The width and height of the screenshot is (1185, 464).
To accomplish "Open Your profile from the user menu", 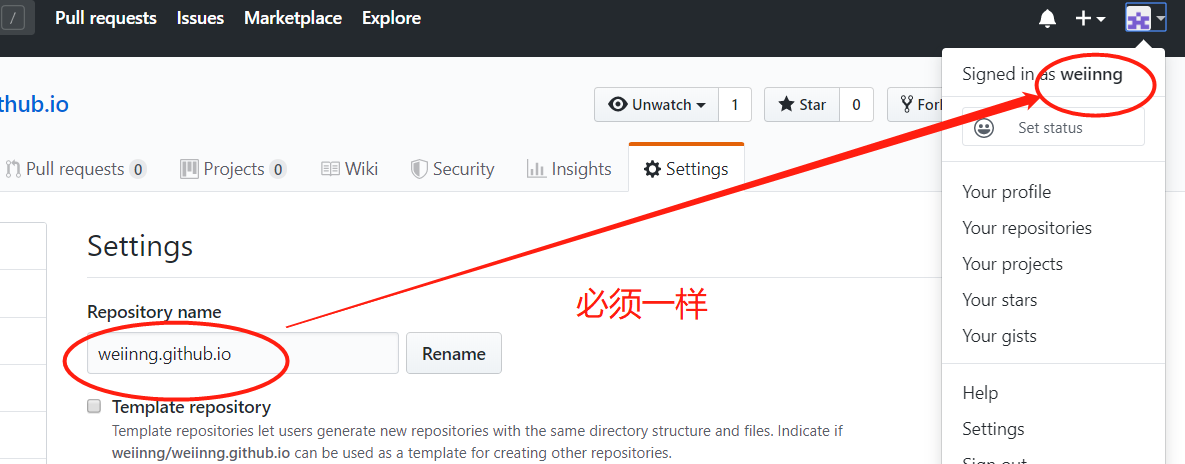I will 1007,192.
